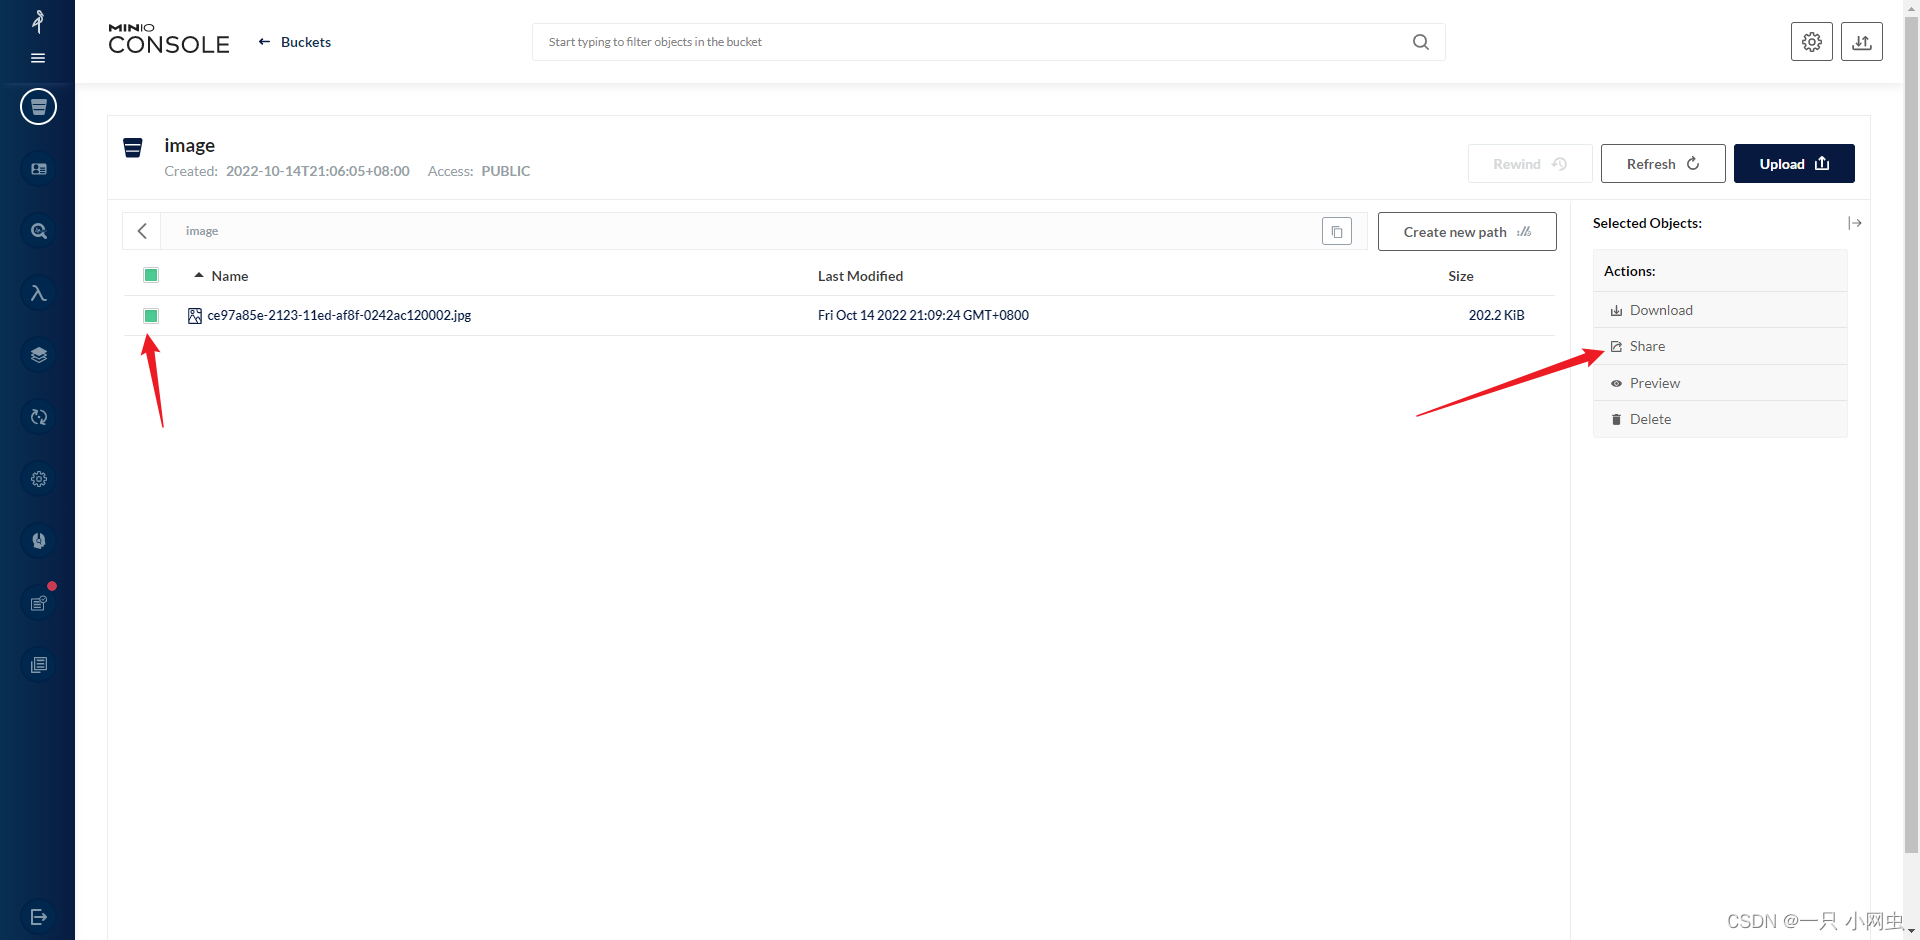Copy the current path with clipboard icon

[1336, 232]
